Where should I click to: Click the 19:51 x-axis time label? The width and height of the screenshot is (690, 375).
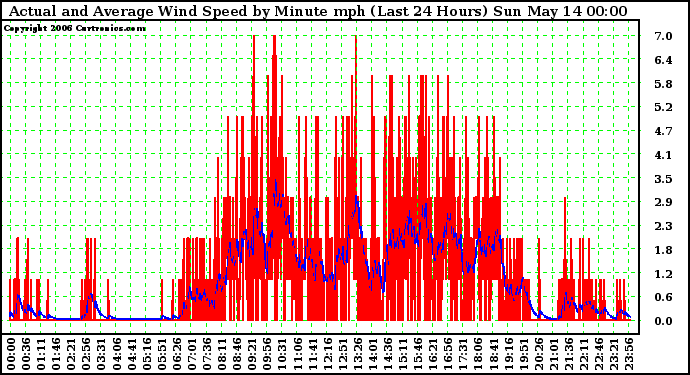pyautogui.click(x=523, y=354)
